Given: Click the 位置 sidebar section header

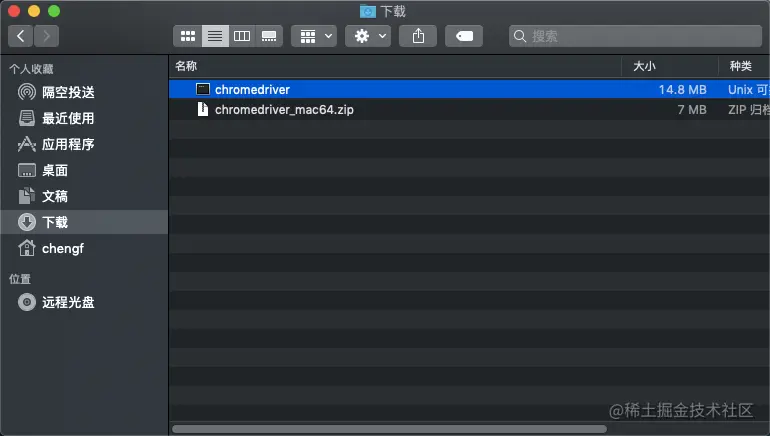Looking at the screenshot, I should tap(20, 279).
